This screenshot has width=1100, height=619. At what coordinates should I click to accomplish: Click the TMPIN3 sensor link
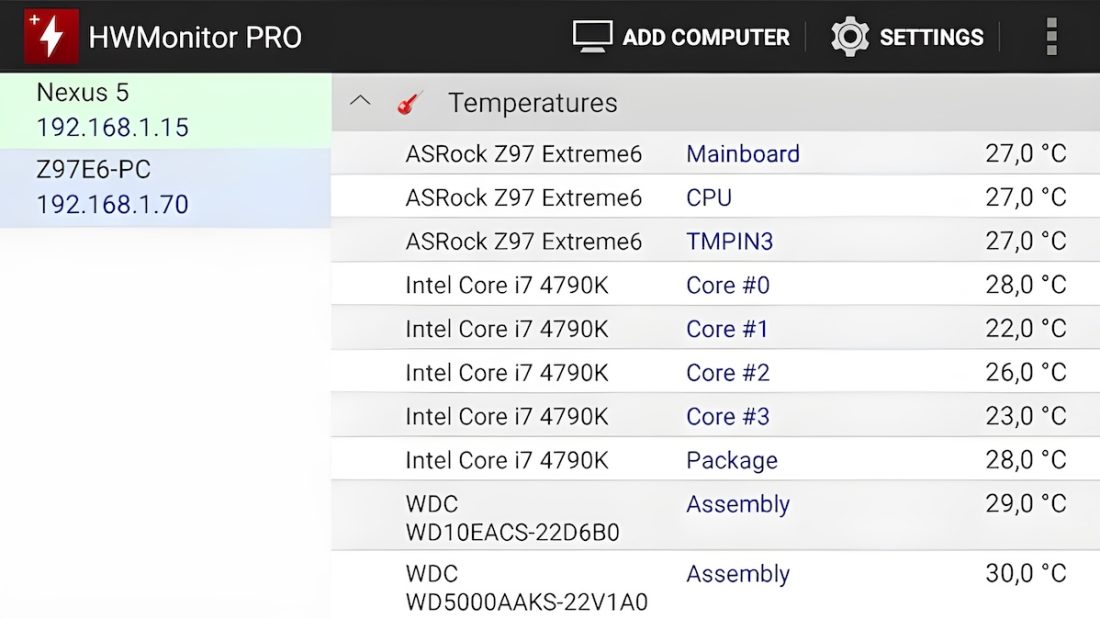(725, 241)
